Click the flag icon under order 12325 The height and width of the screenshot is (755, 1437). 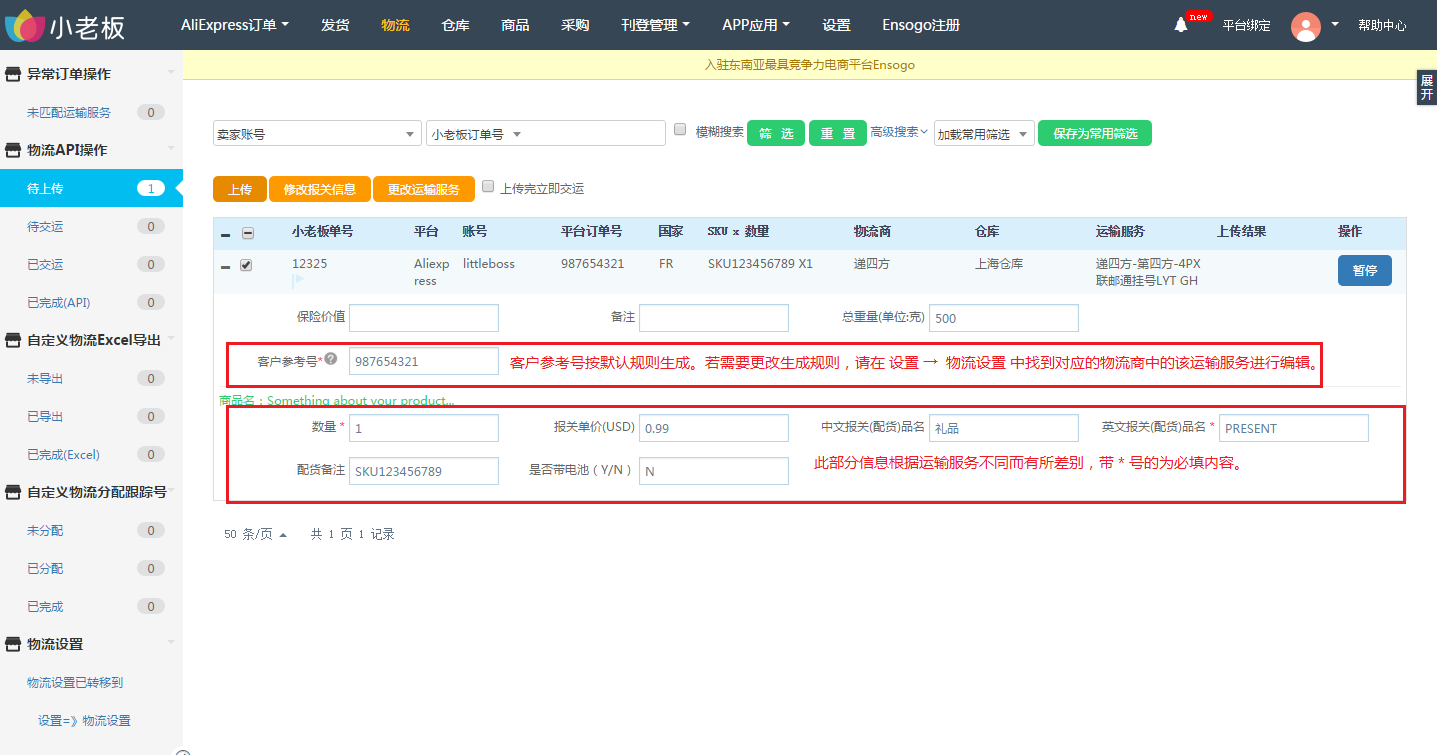(297, 283)
